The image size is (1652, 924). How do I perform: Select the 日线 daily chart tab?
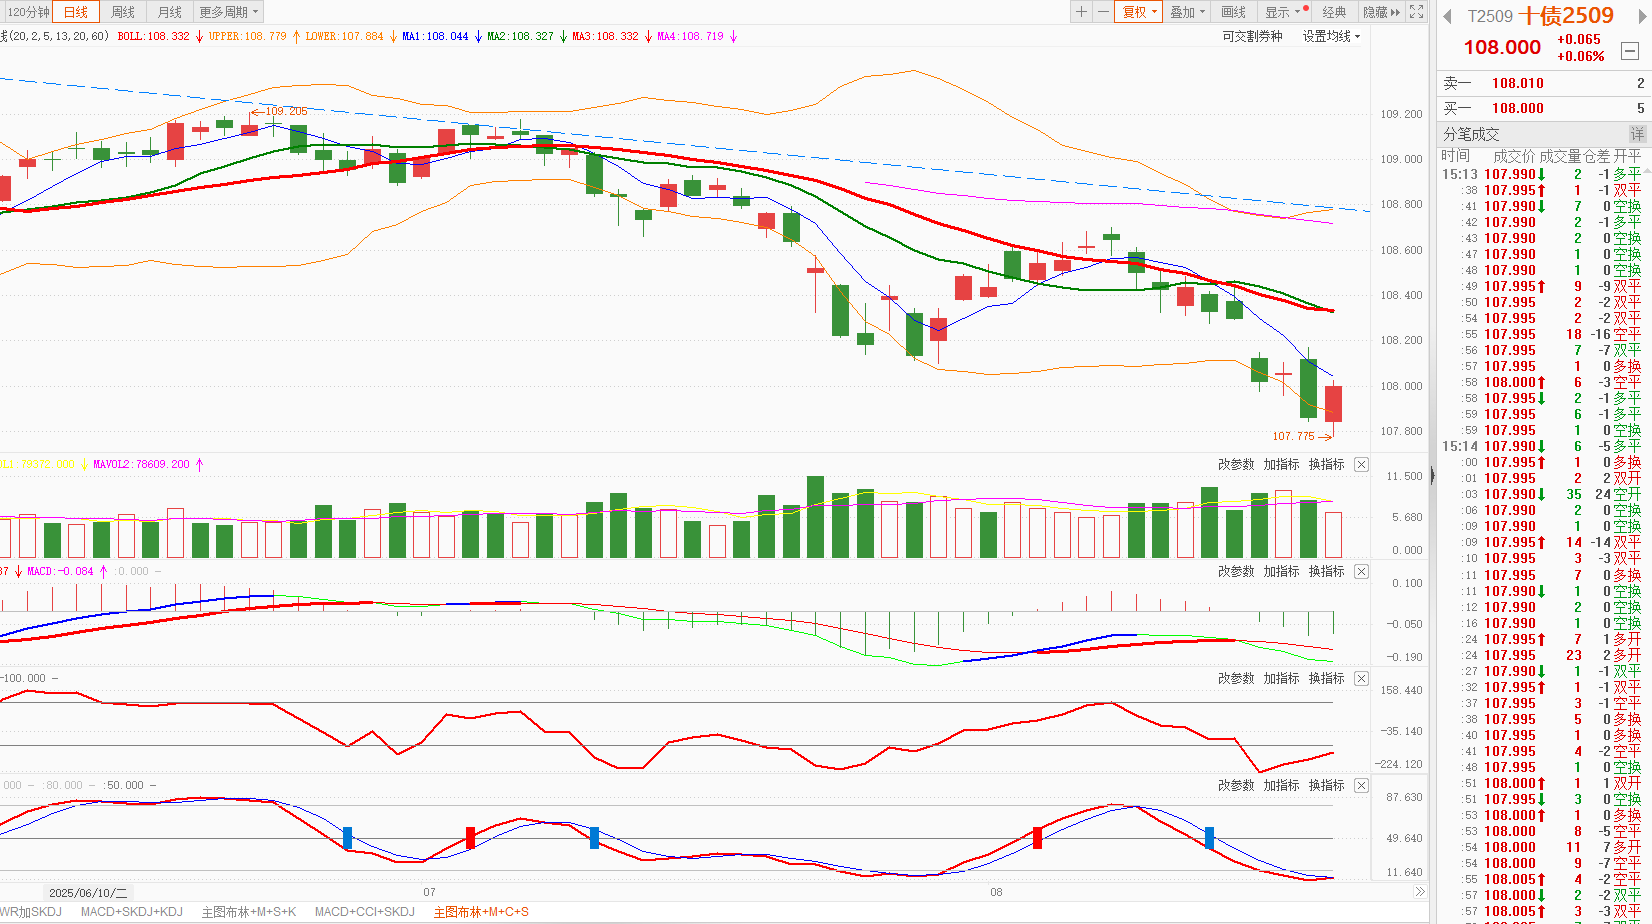[76, 12]
